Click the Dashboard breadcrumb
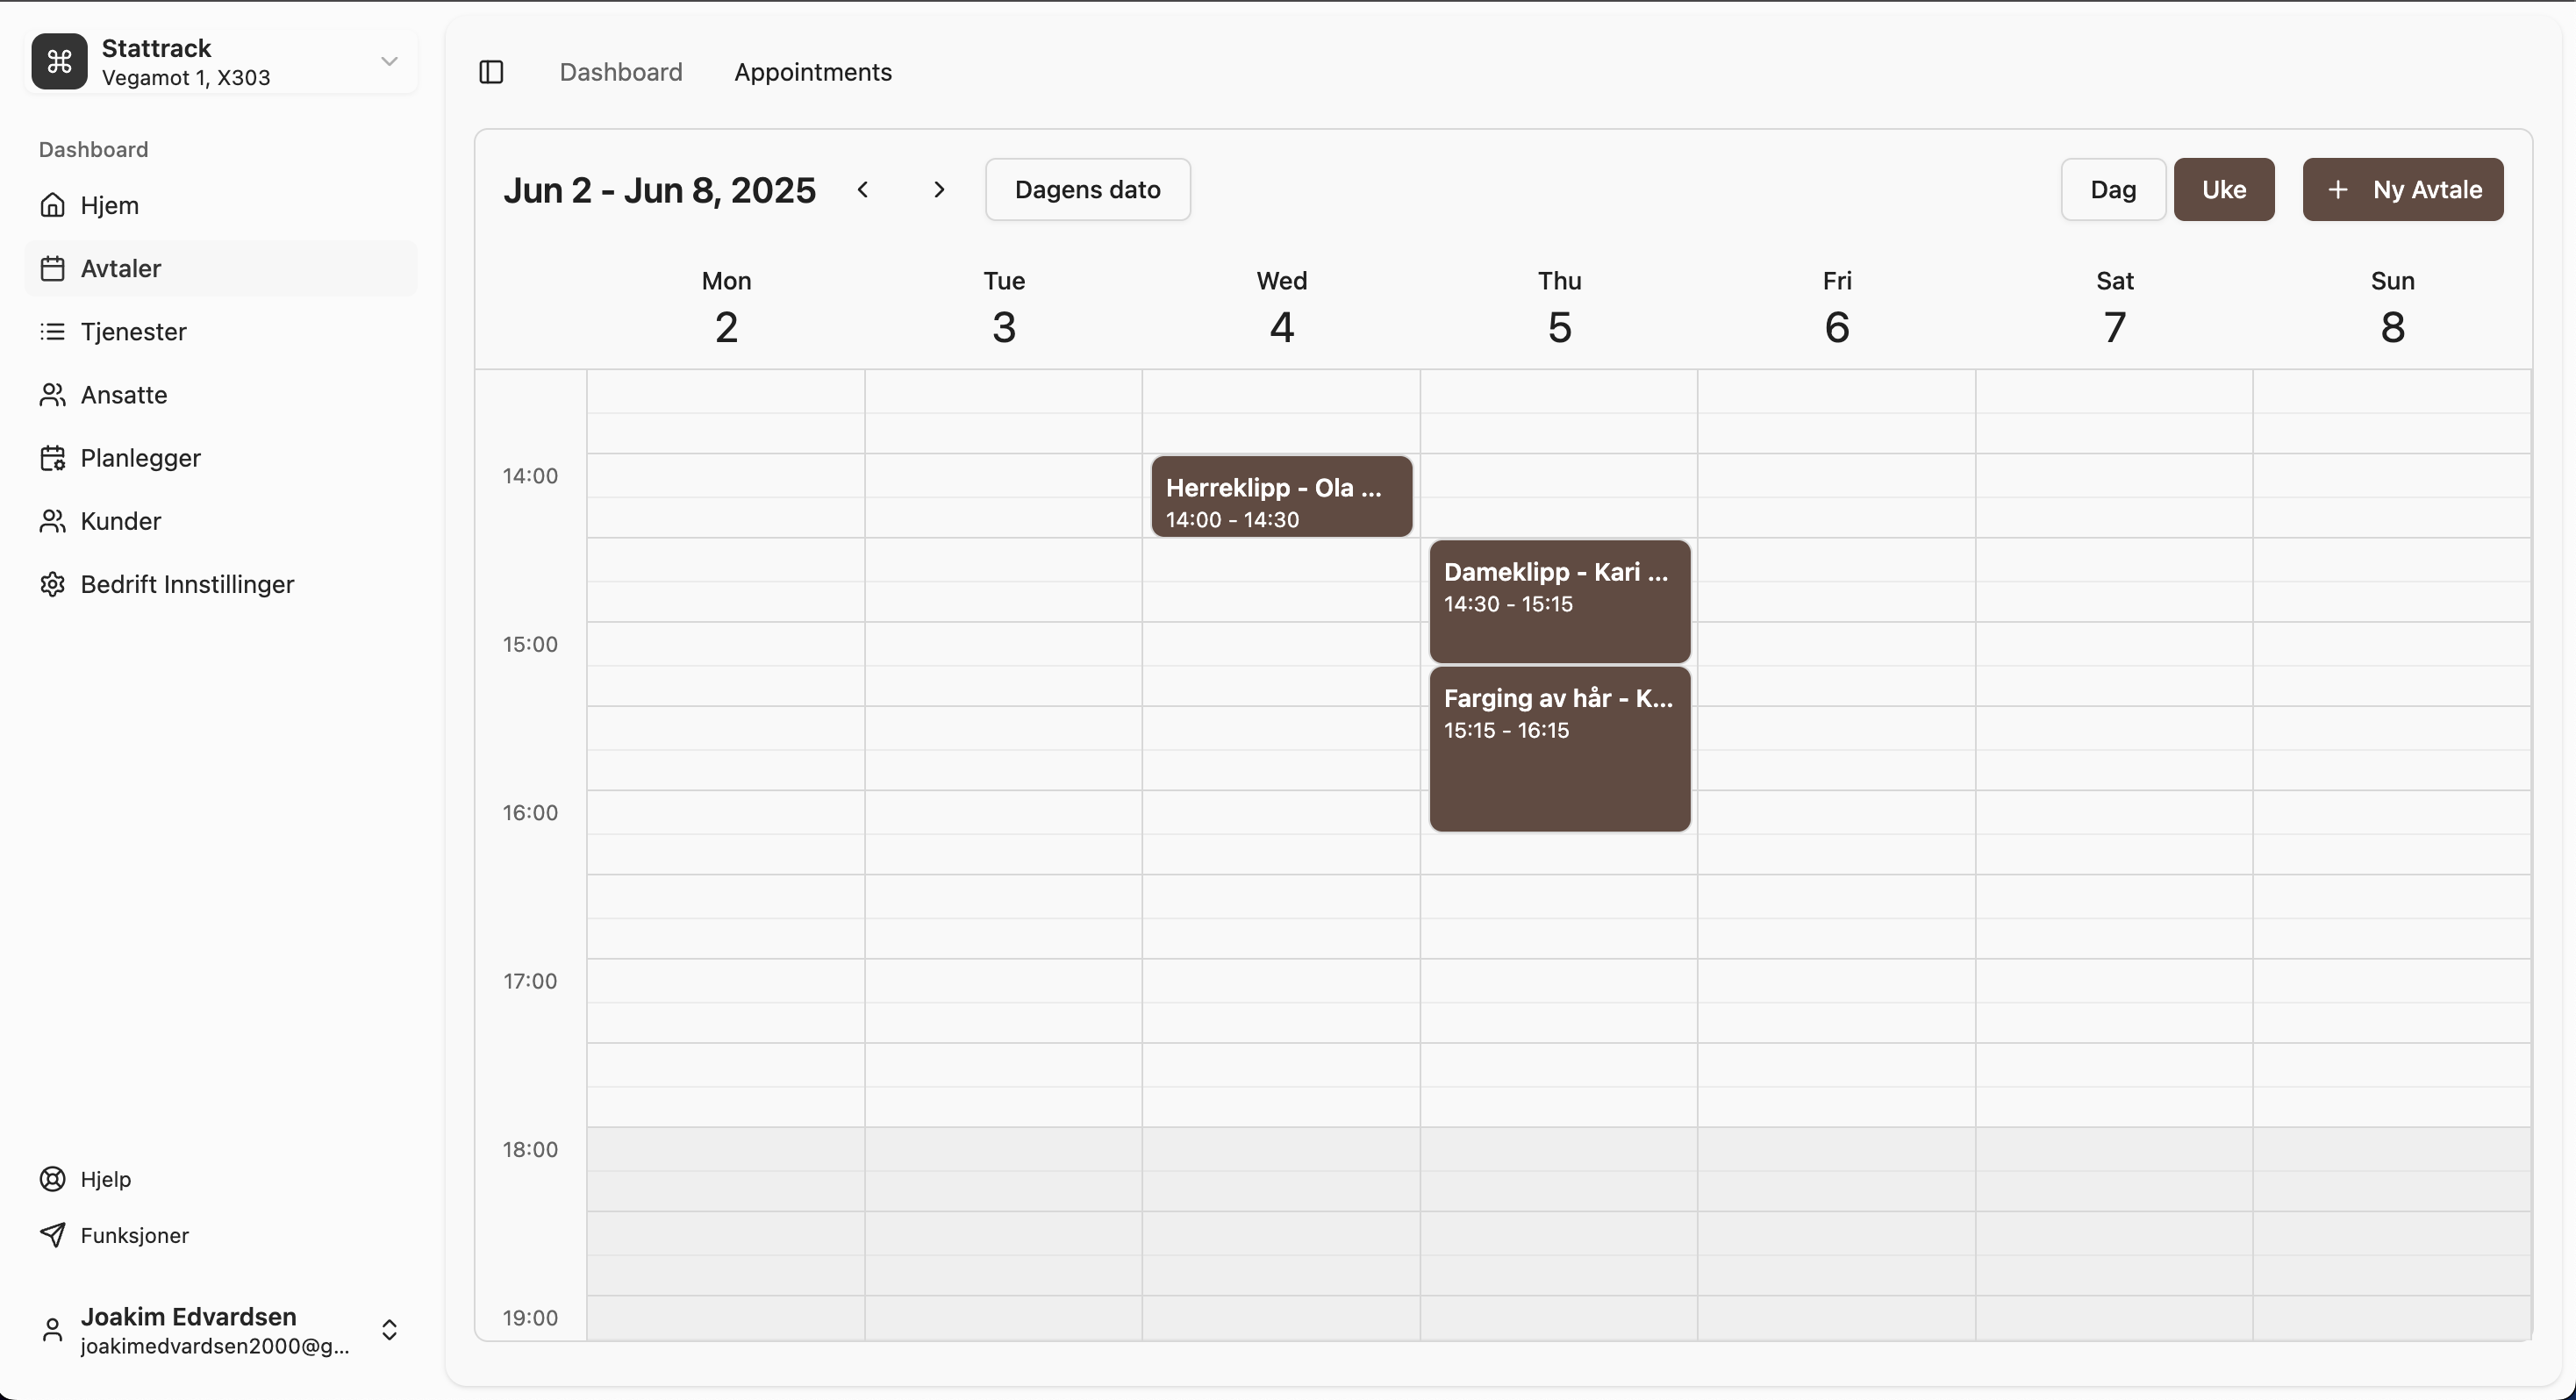Viewport: 2576px width, 1400px height. click(x=621, y=72)
